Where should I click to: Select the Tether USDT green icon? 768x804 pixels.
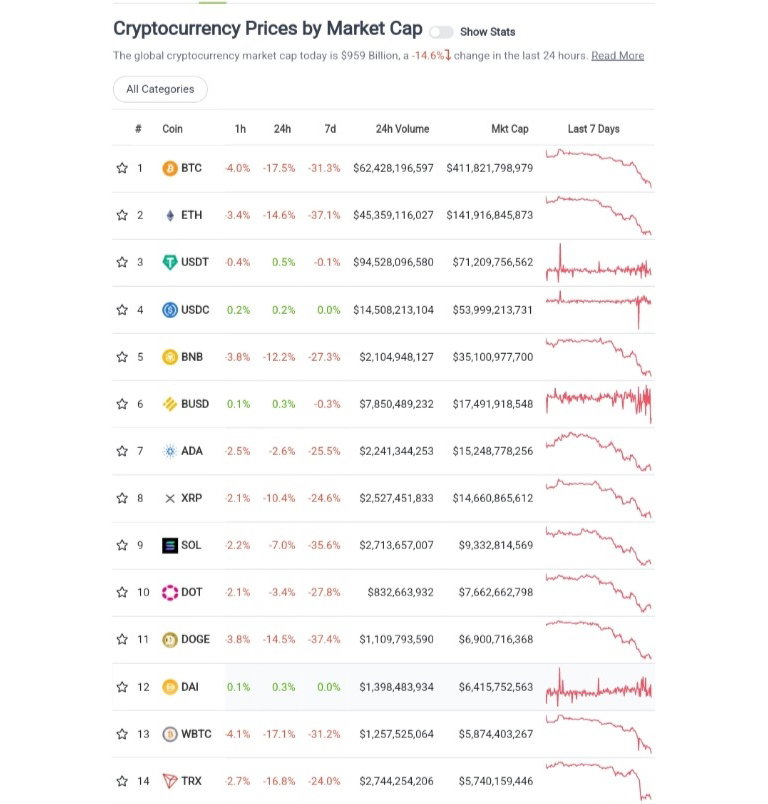tap(170, 263)
